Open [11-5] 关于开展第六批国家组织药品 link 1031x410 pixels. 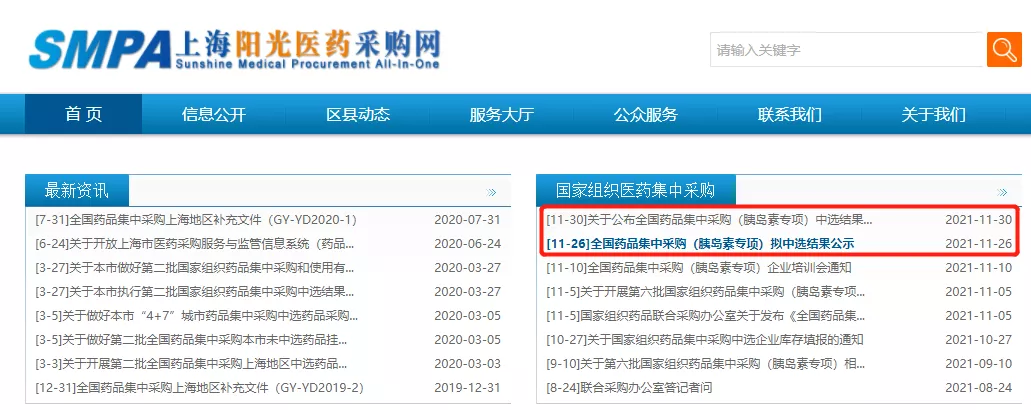pos(706,292)
